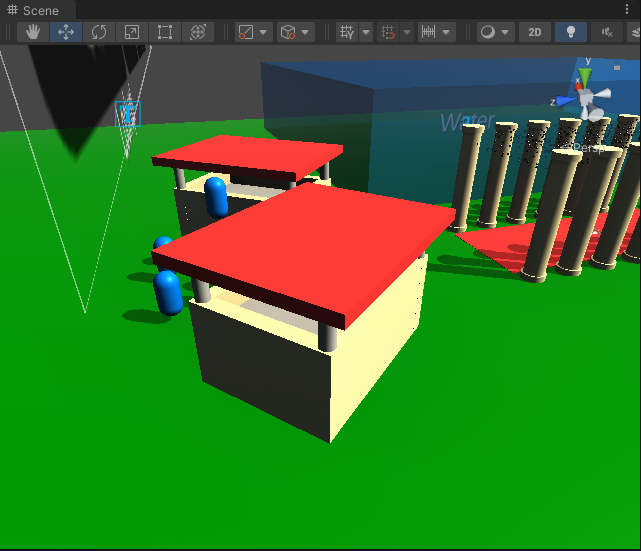Toggle scene audio mute
Screen dimensions: 641x551
pyautogui.click(x=606, y=32)
